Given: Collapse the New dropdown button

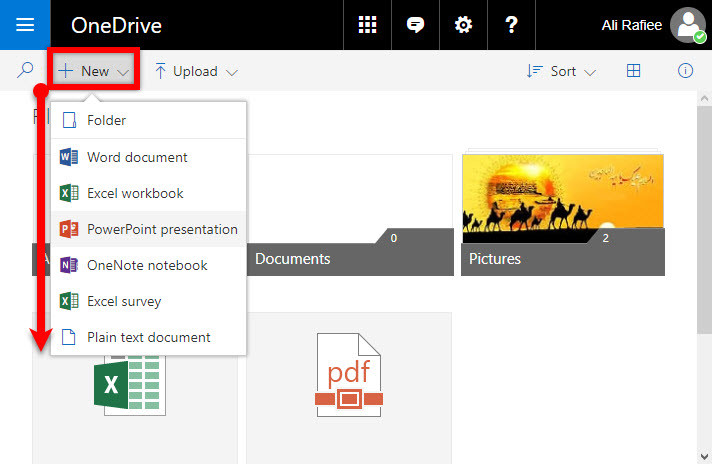Looking at the screenshot, I should [x=94, y=71].
